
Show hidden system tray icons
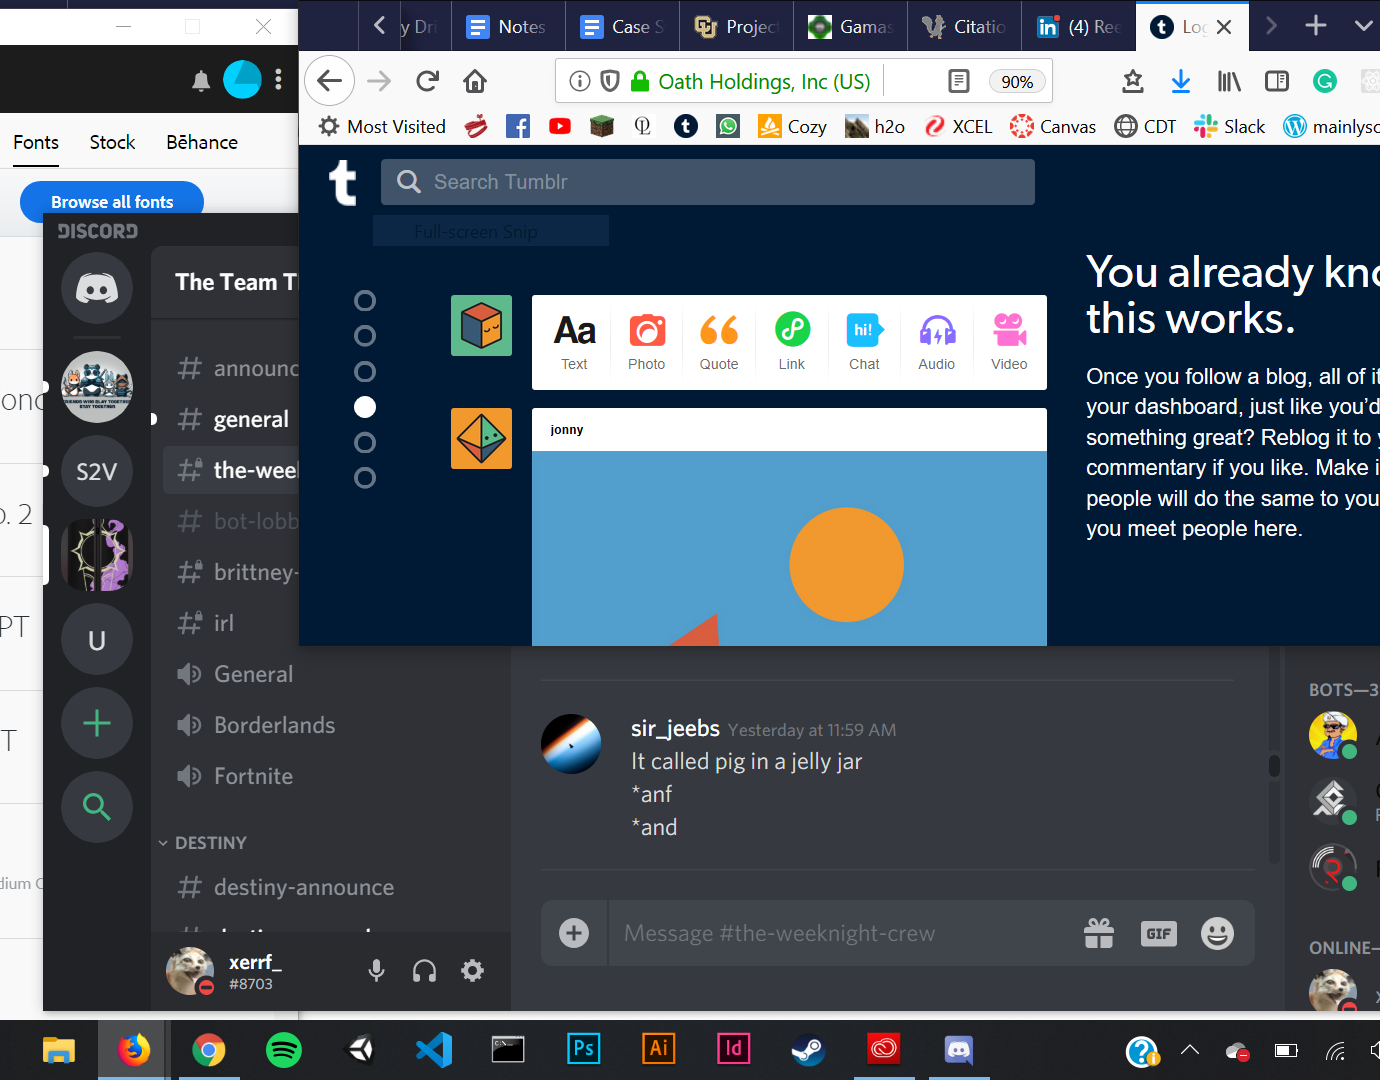click(1190, 1050)
